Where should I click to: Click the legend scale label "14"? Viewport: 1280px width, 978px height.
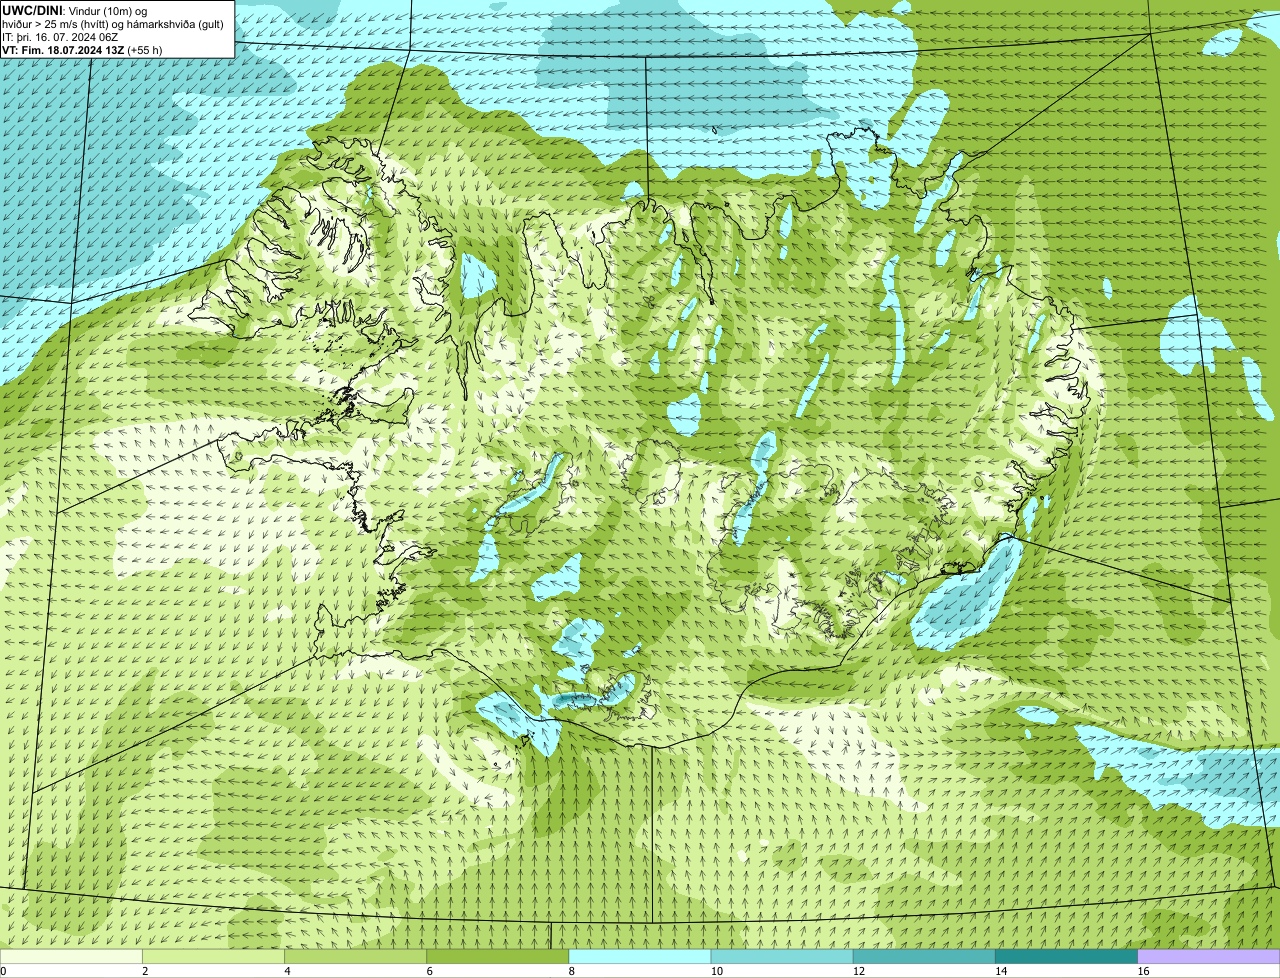pos(1000,971)
